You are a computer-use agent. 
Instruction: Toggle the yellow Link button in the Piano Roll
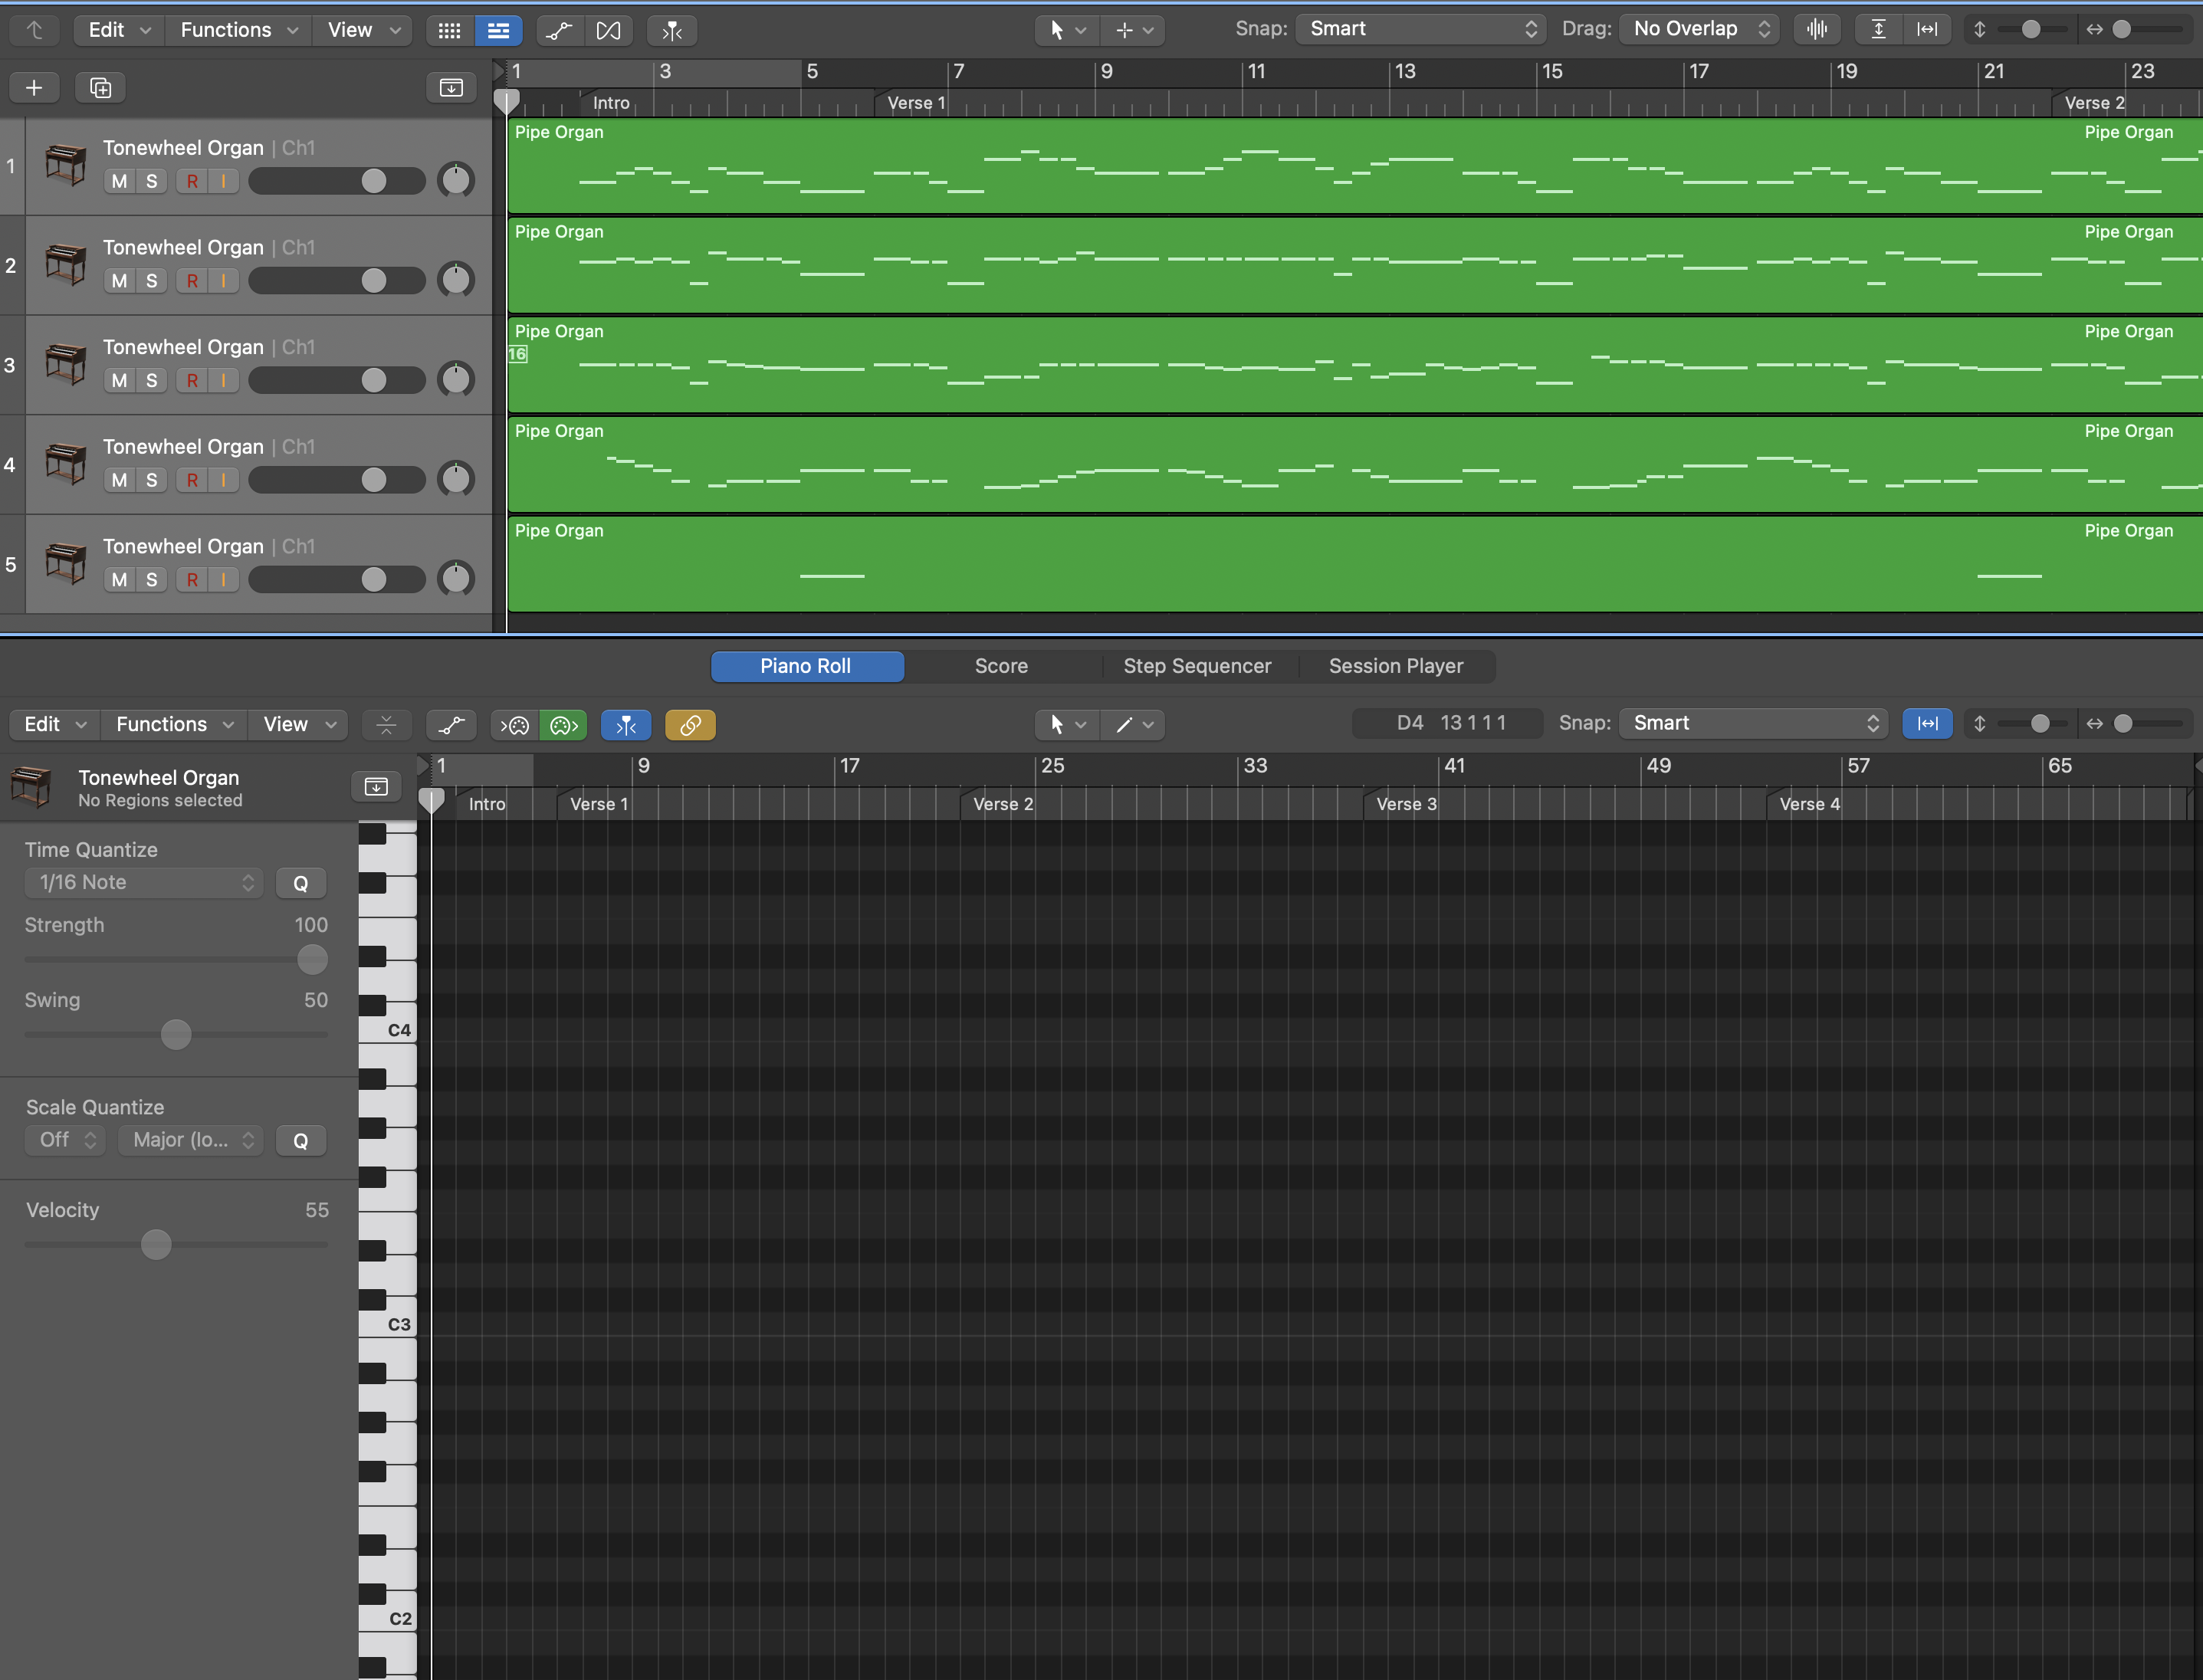click(690, 724)
